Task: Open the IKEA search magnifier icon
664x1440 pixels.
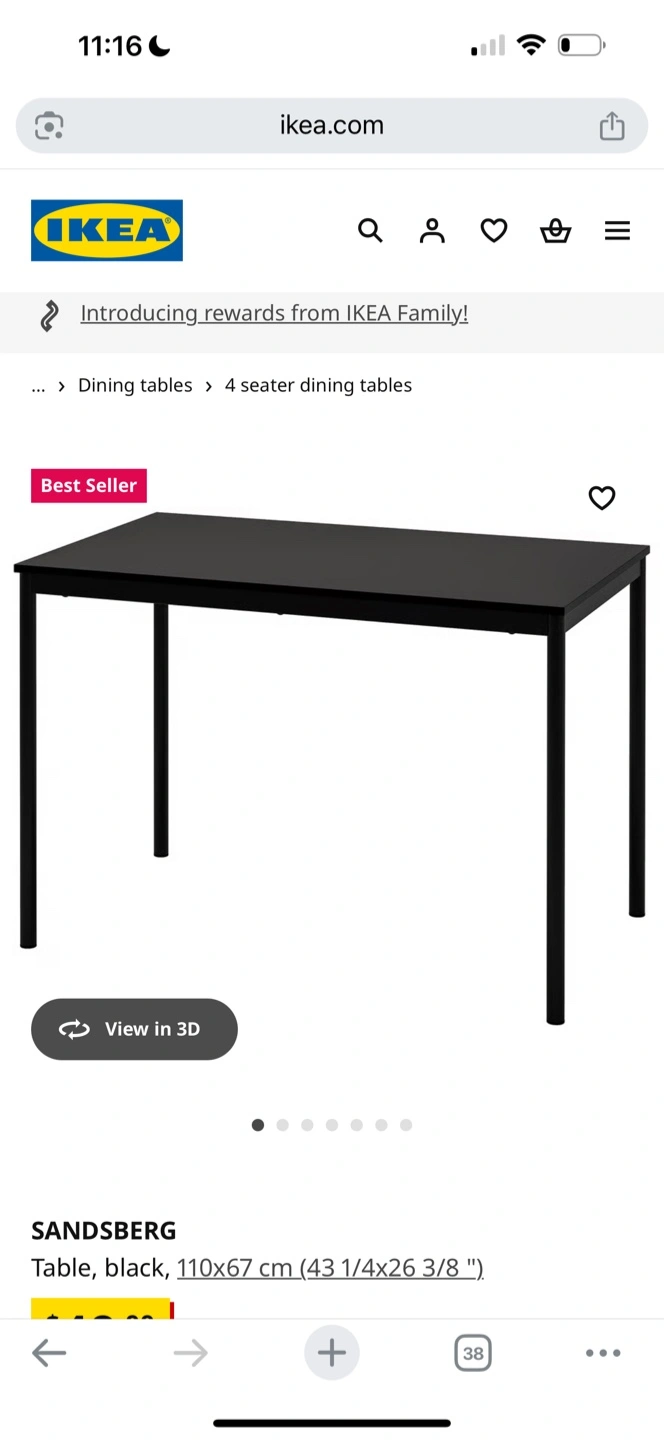Action: (370, 231)
